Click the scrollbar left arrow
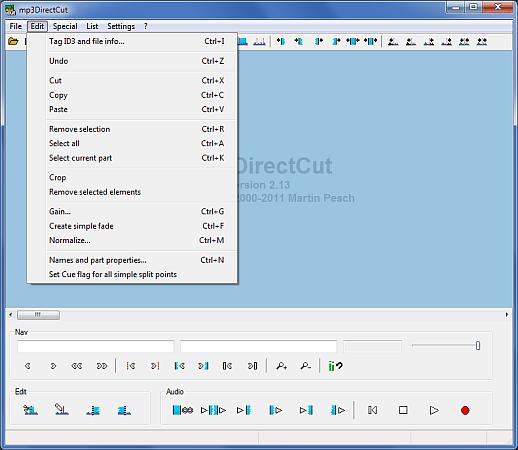518x450 pixels. tap(11, 315)
